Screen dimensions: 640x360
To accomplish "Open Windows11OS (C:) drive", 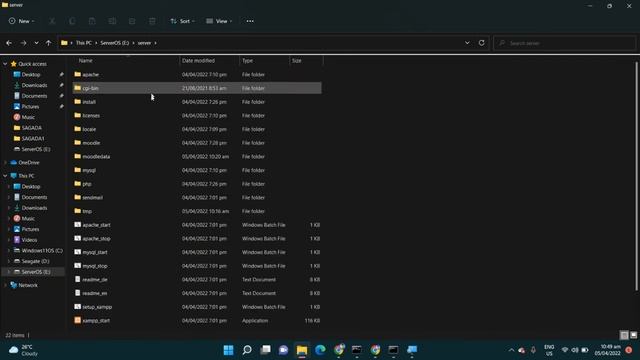I will click(x=42, y=251).
